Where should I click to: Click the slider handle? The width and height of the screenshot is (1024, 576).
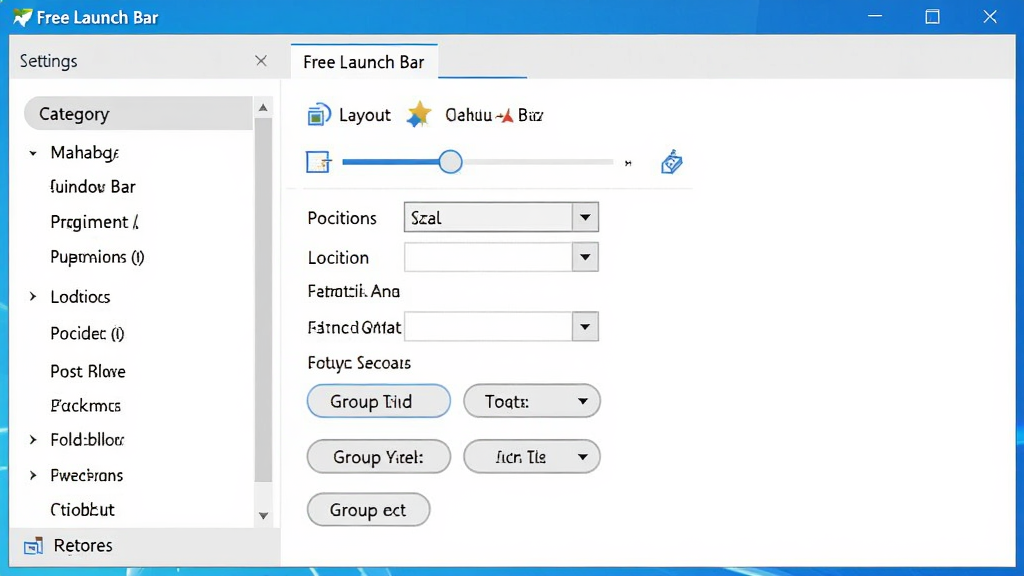click(x=450, y=162)
